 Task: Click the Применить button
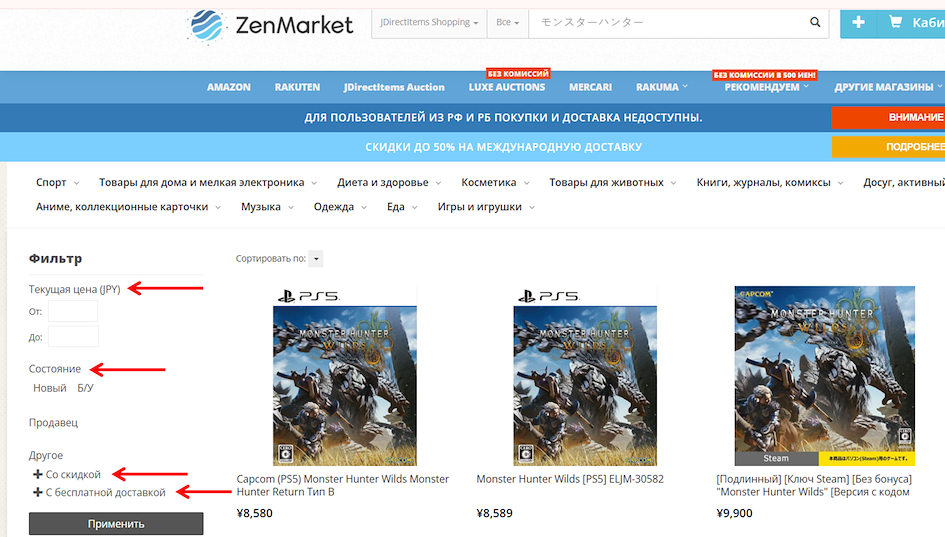pyautogui.click(x=116, y=524)
